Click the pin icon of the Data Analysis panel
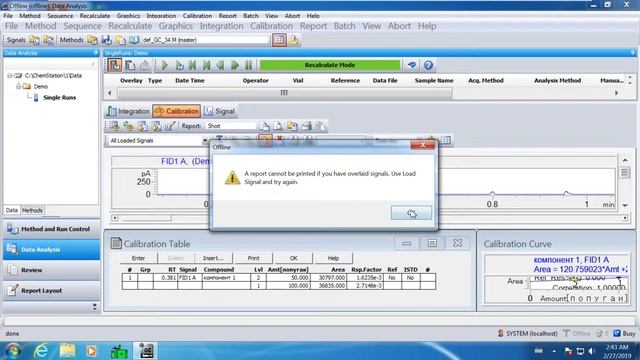 pyautogui.click(x=96, y=53)
